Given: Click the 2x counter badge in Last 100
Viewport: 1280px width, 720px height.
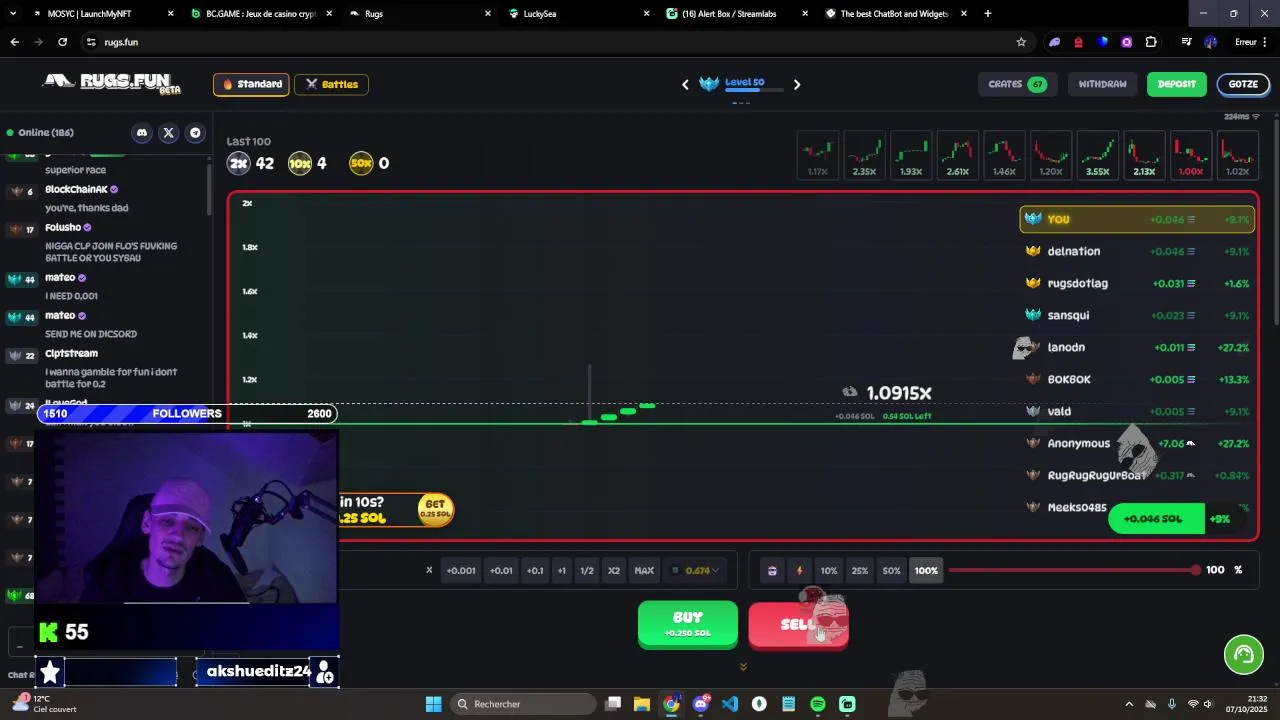Looking at the screenshot, I should 238,163.
